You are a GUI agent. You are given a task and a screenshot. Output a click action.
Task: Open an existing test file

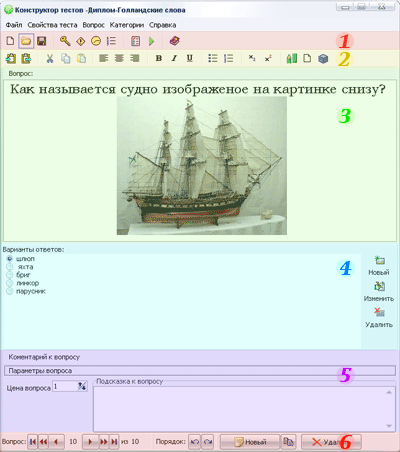coord(26,41)
